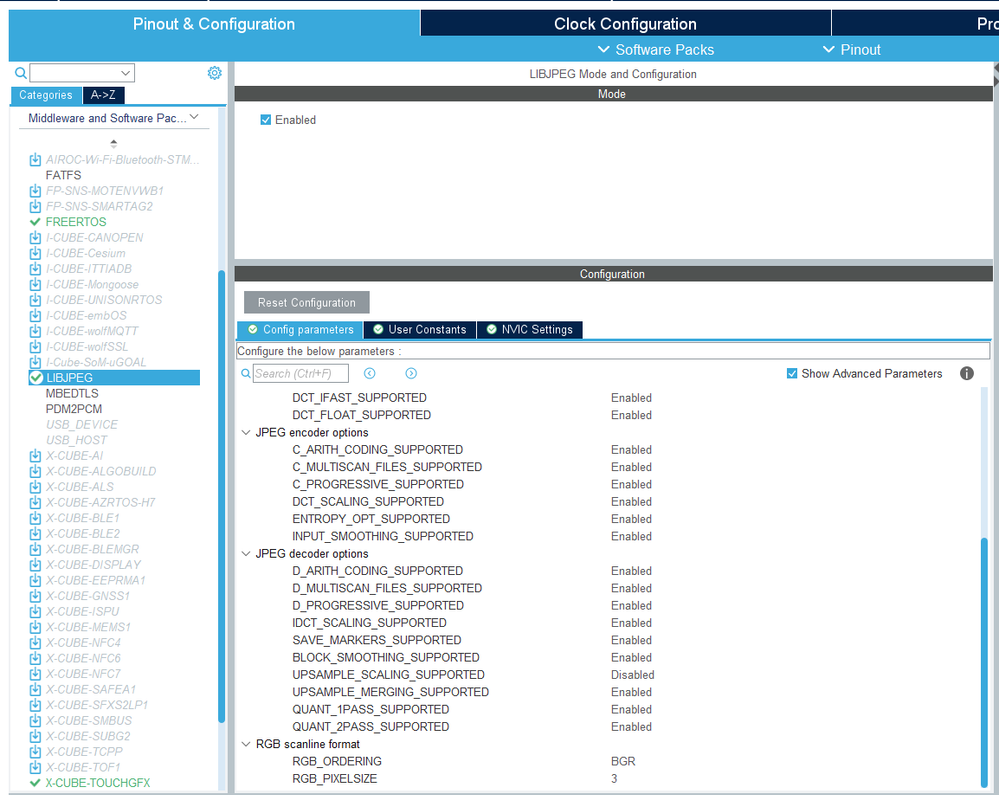Viewport: 999px width, 795px height.
Task: Click parameter Search (Ctrl+F) field
Action: [301, 373]
